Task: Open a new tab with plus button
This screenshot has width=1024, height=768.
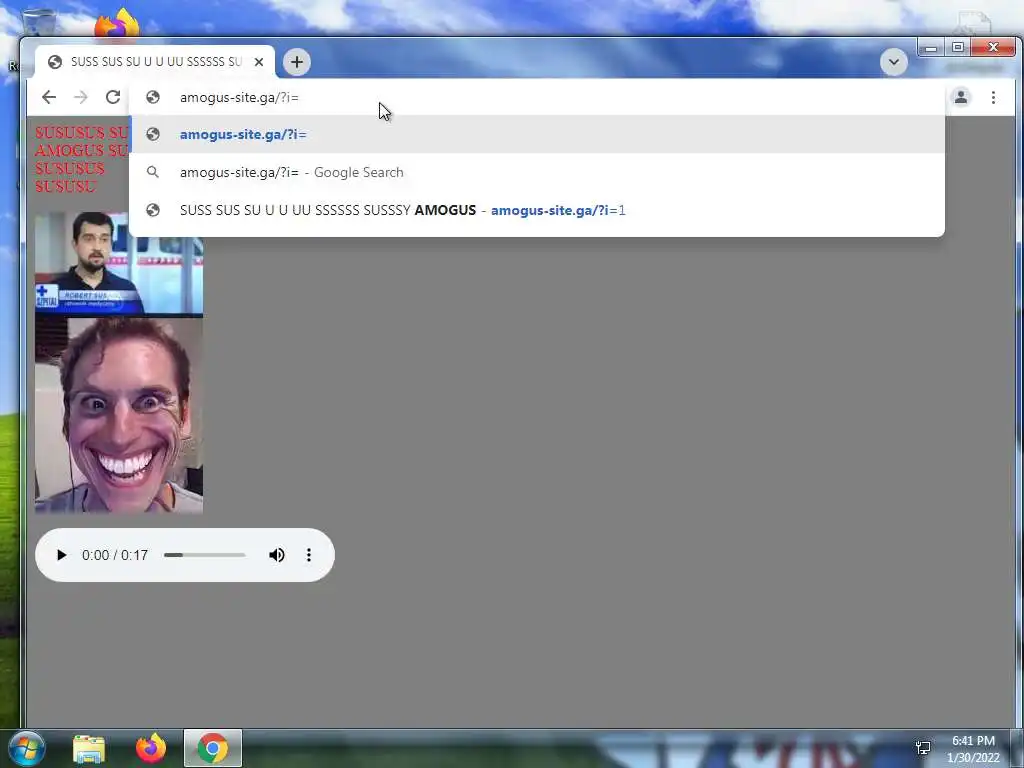Action: (x=297, y=62)
